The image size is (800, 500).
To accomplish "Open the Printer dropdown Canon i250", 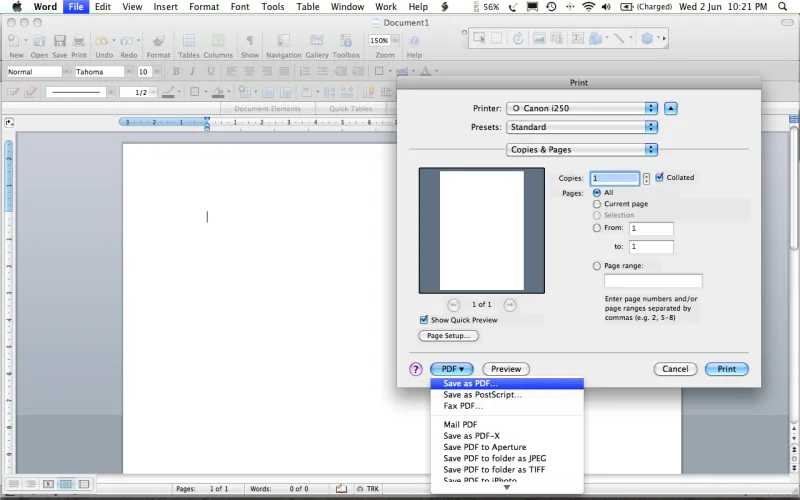I will pos(582,108).
